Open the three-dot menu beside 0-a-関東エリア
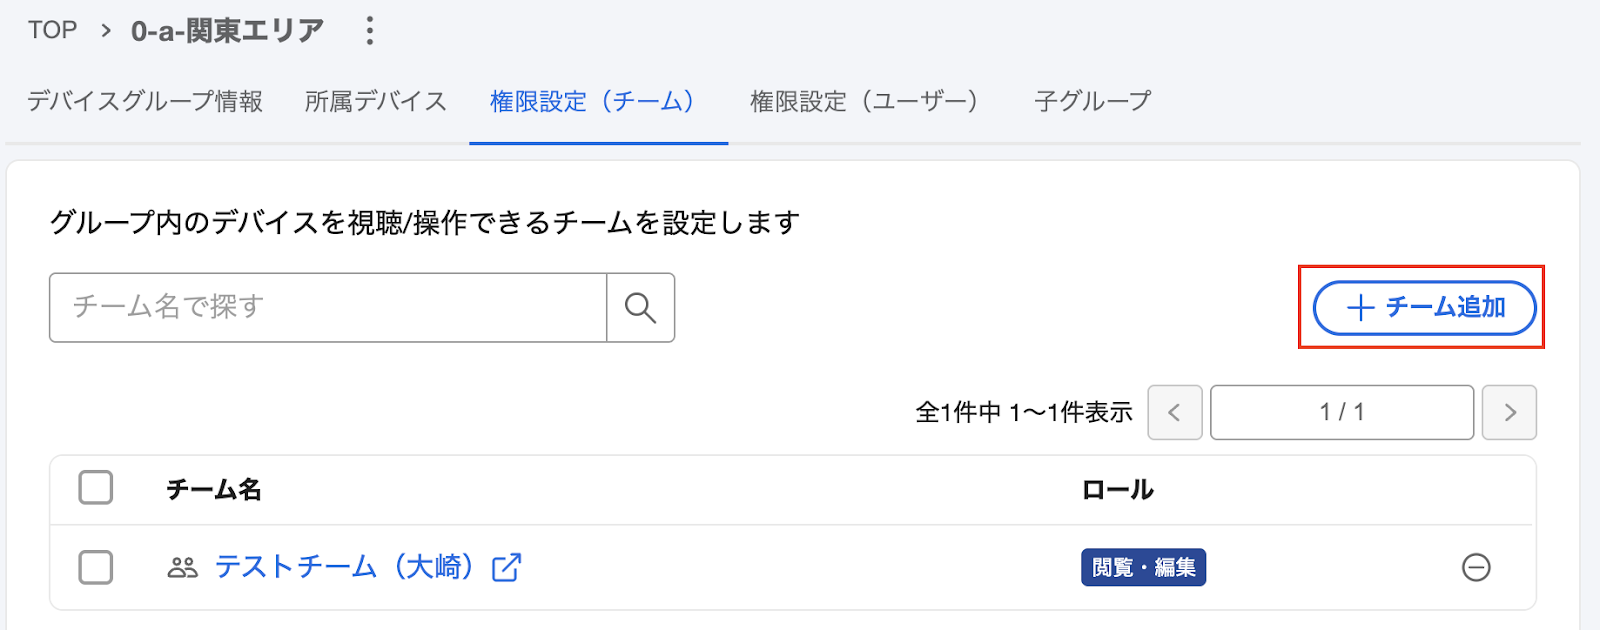Viewport: 1600px width, 630px height. tap(369, 30)
